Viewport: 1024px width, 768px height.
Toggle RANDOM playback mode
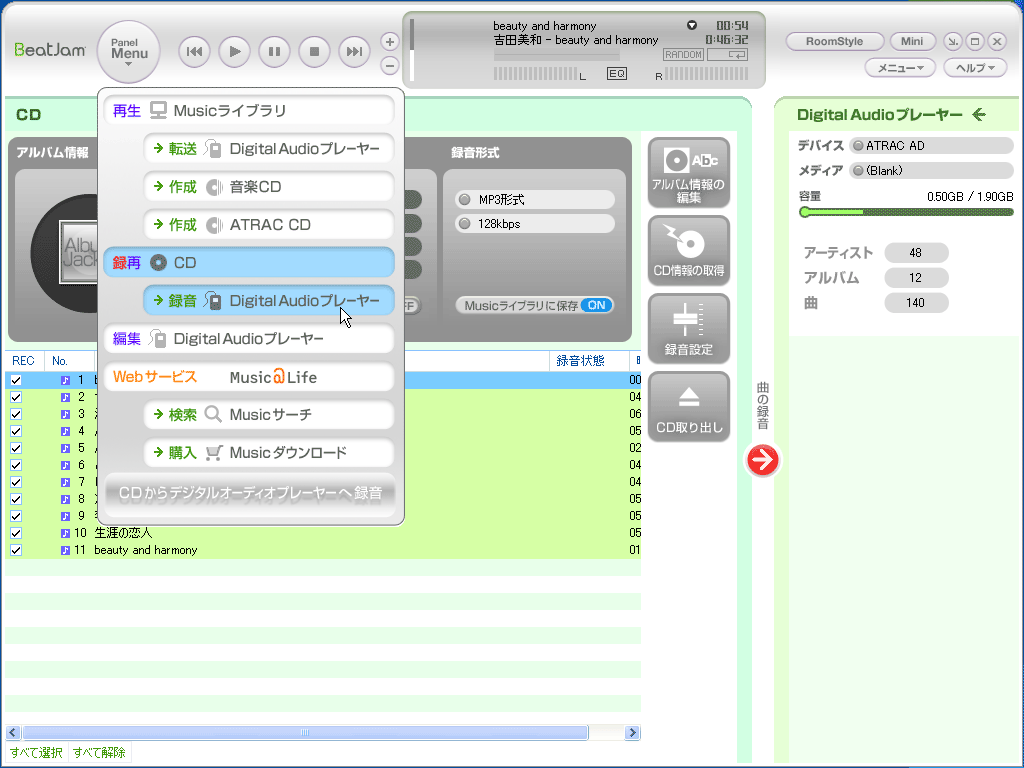683,55
